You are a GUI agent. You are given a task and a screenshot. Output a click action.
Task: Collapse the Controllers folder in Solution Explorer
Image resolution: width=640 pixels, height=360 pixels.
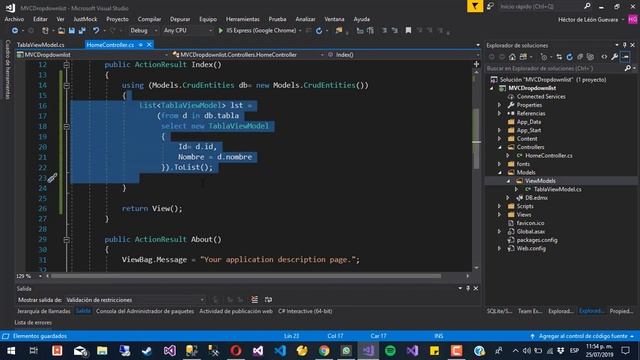pyautogui.click(x=500, y=147)
